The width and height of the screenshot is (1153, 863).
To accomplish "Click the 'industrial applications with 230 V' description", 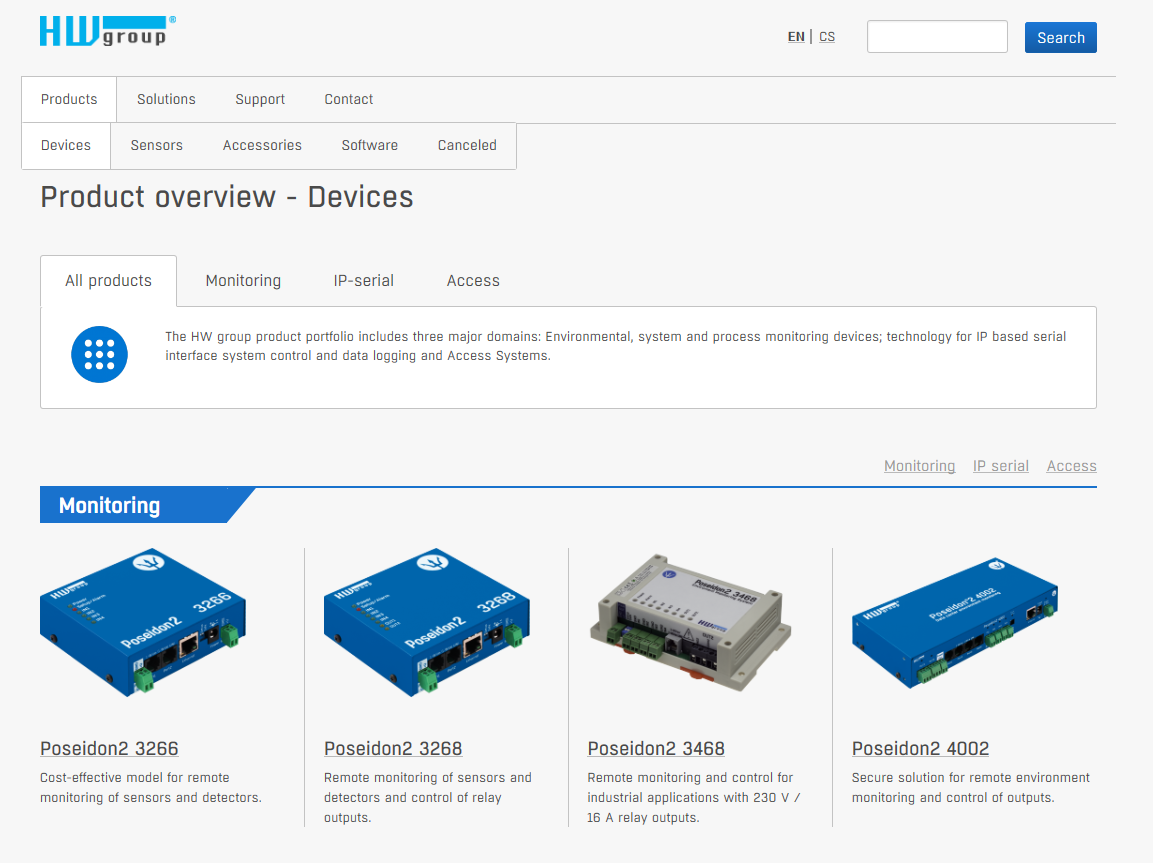I will pyautogui.click(x=693, y=798).
